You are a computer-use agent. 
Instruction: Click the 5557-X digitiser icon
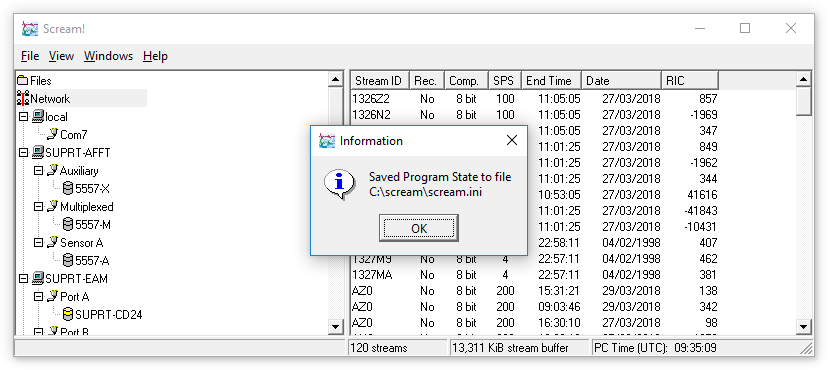68,188
